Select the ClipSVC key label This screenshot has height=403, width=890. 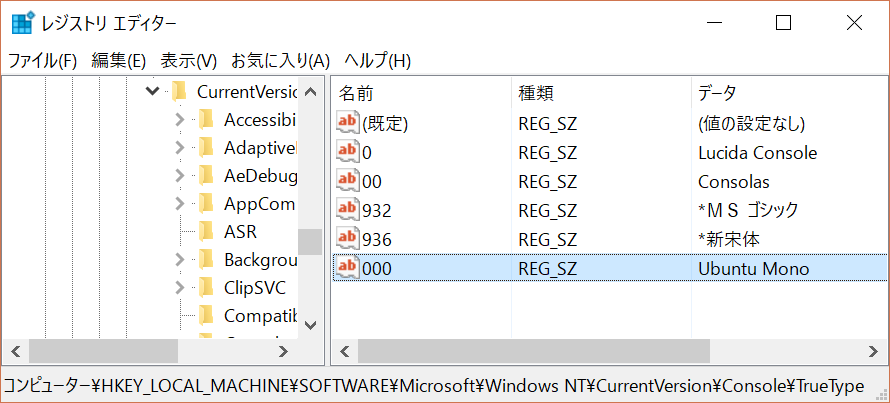[x=255, y=288]
